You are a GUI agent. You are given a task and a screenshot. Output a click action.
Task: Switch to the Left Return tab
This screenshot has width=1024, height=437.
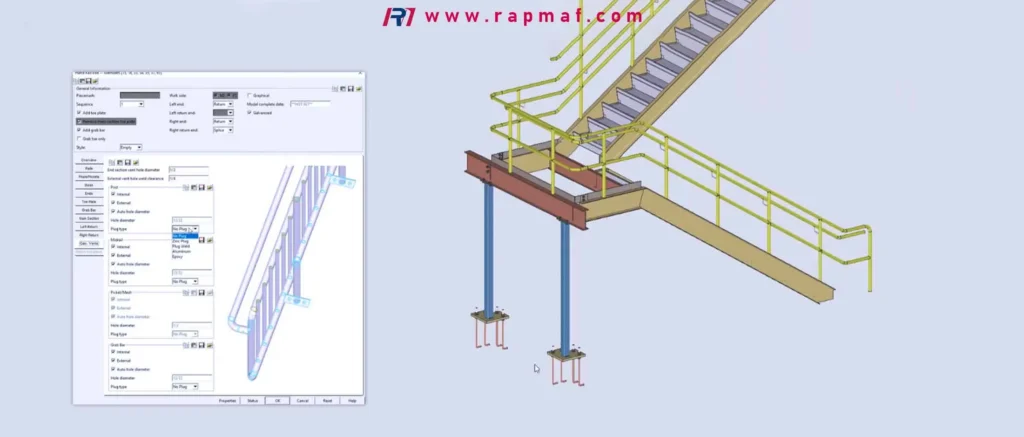[x=88, y=227]
